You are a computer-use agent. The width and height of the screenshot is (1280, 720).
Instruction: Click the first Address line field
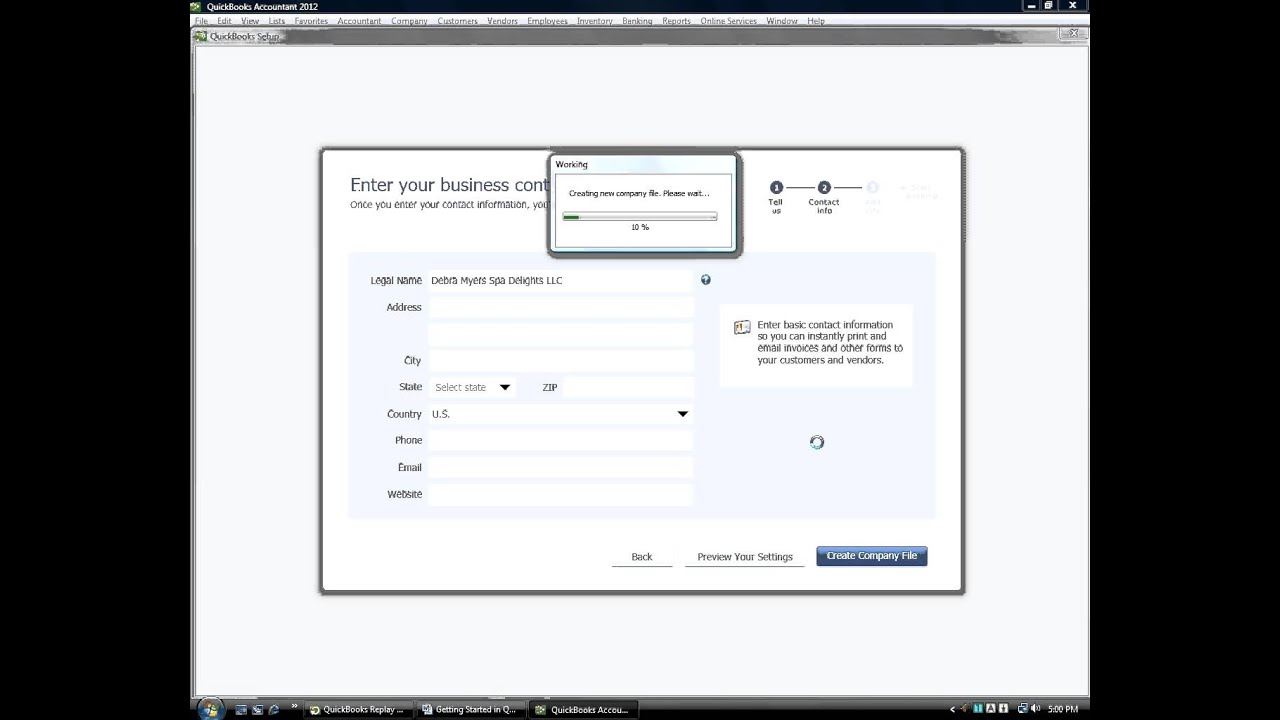[x=561, y=307]
